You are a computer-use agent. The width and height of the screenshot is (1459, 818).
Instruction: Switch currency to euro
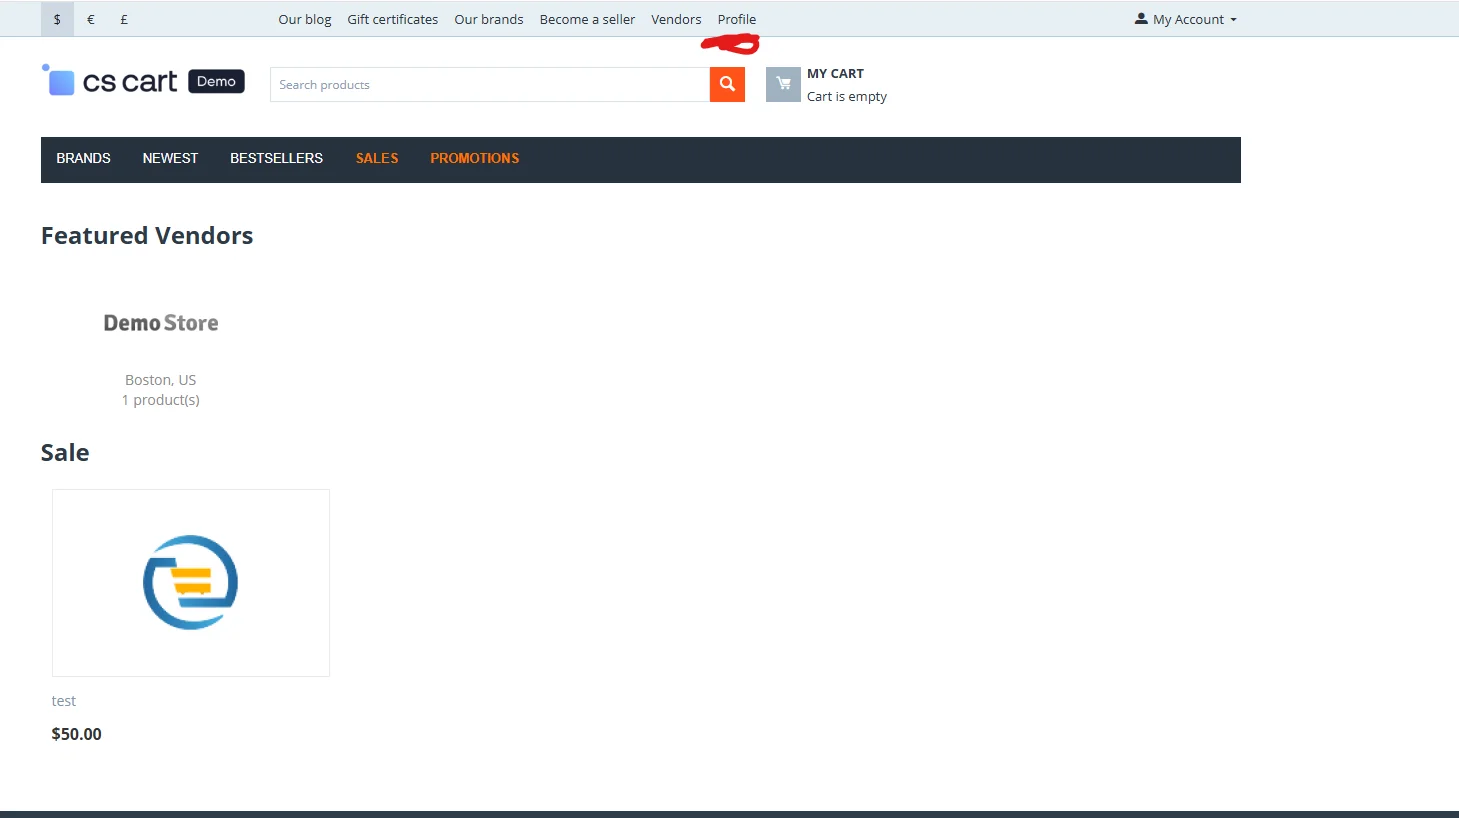91,19
